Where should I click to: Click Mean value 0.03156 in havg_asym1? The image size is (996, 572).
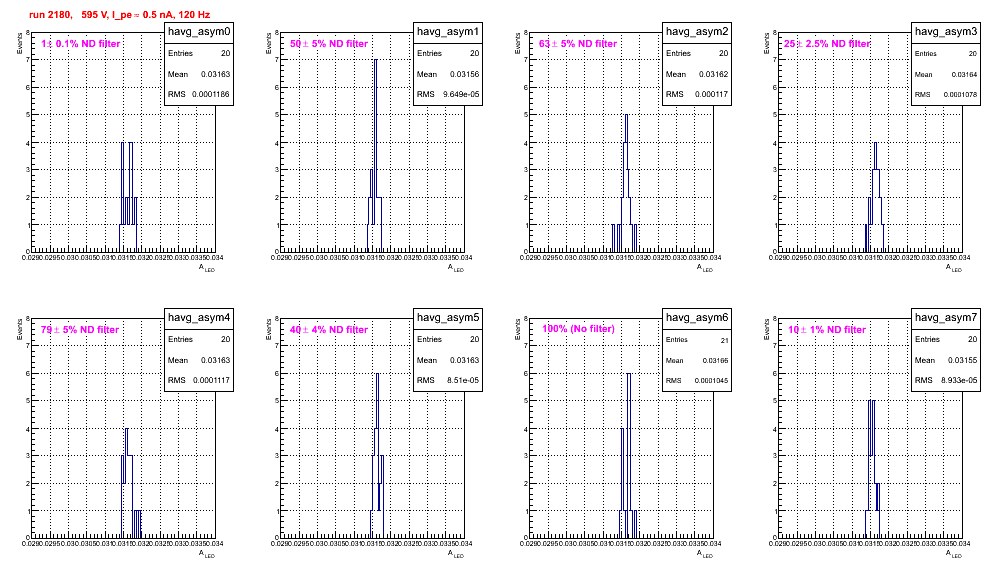pos(464,74)
